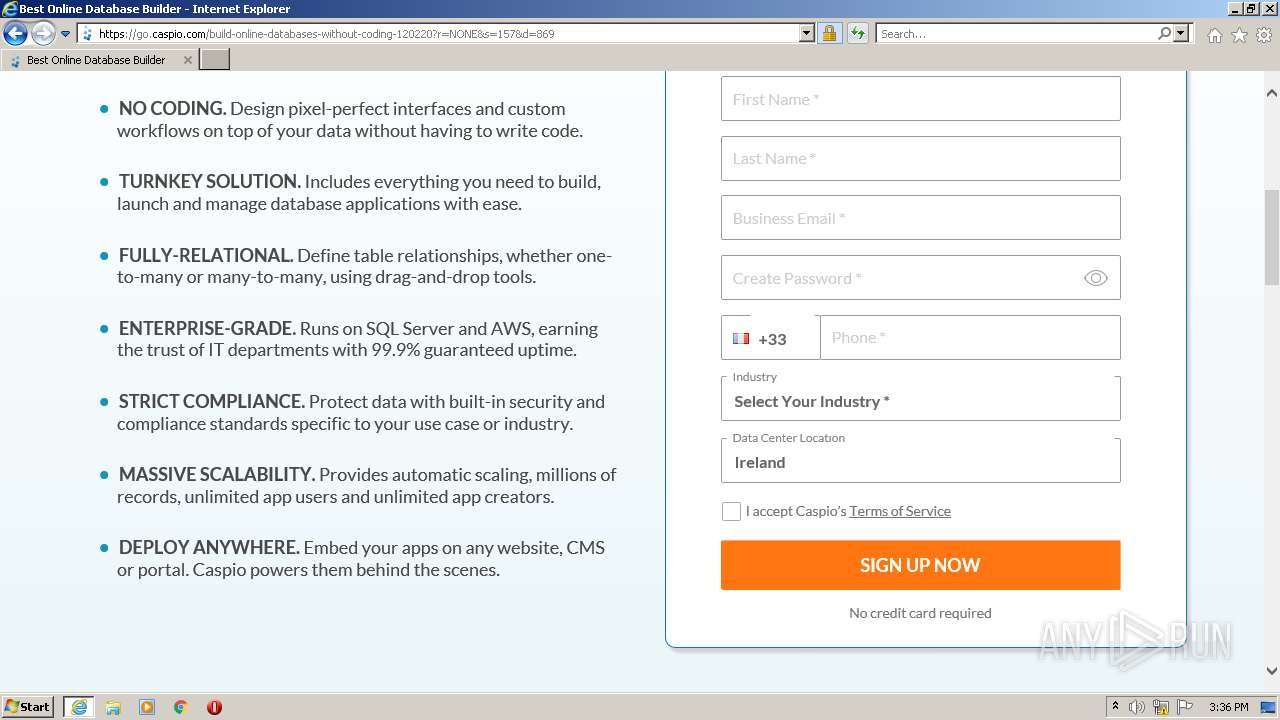This screenshot has width=1280, height=720.
Task: View the security lock icon in address bar
Action: [829, 33]
